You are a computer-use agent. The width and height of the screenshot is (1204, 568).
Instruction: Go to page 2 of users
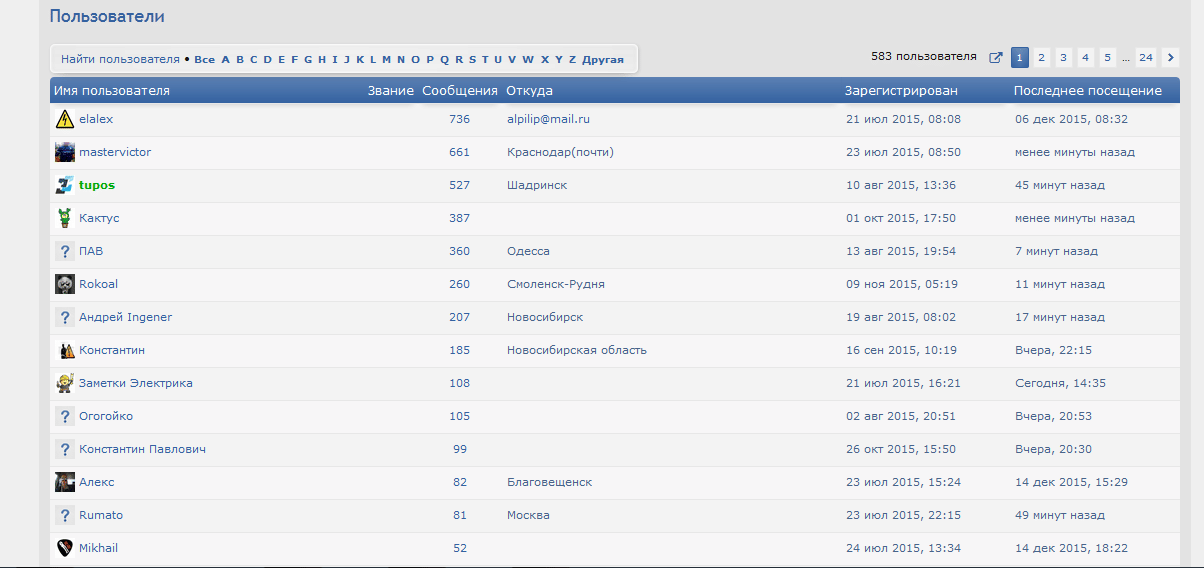[x=1041, y=58]
